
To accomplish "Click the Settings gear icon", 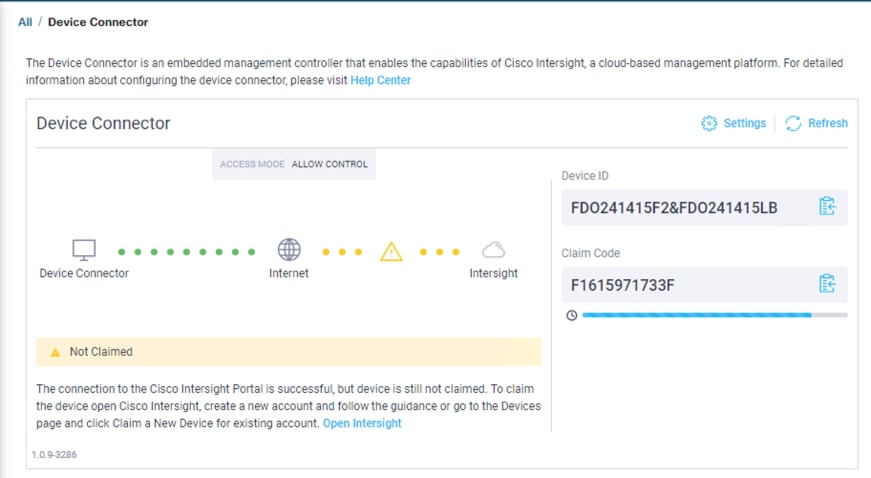I will coord(709,123).
